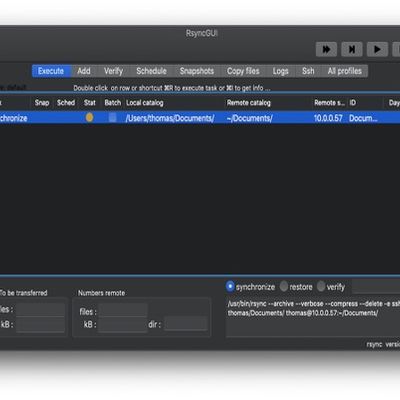Screen dimensions: 400x400
Task: Click the /Users/thomas/Documents/ local catalog cell
Action: [x=170, y=118]
